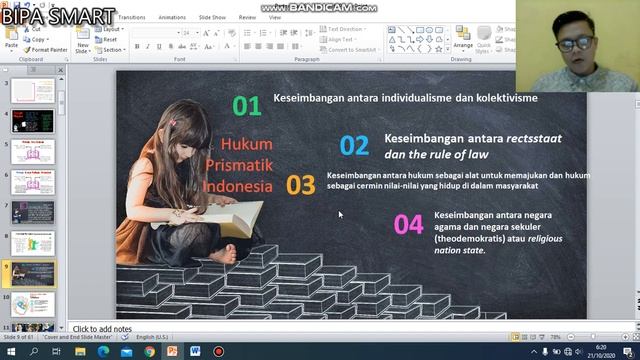640x360 pixels.
Task: Toggle italic formatting
Action: tap(148, 47)
